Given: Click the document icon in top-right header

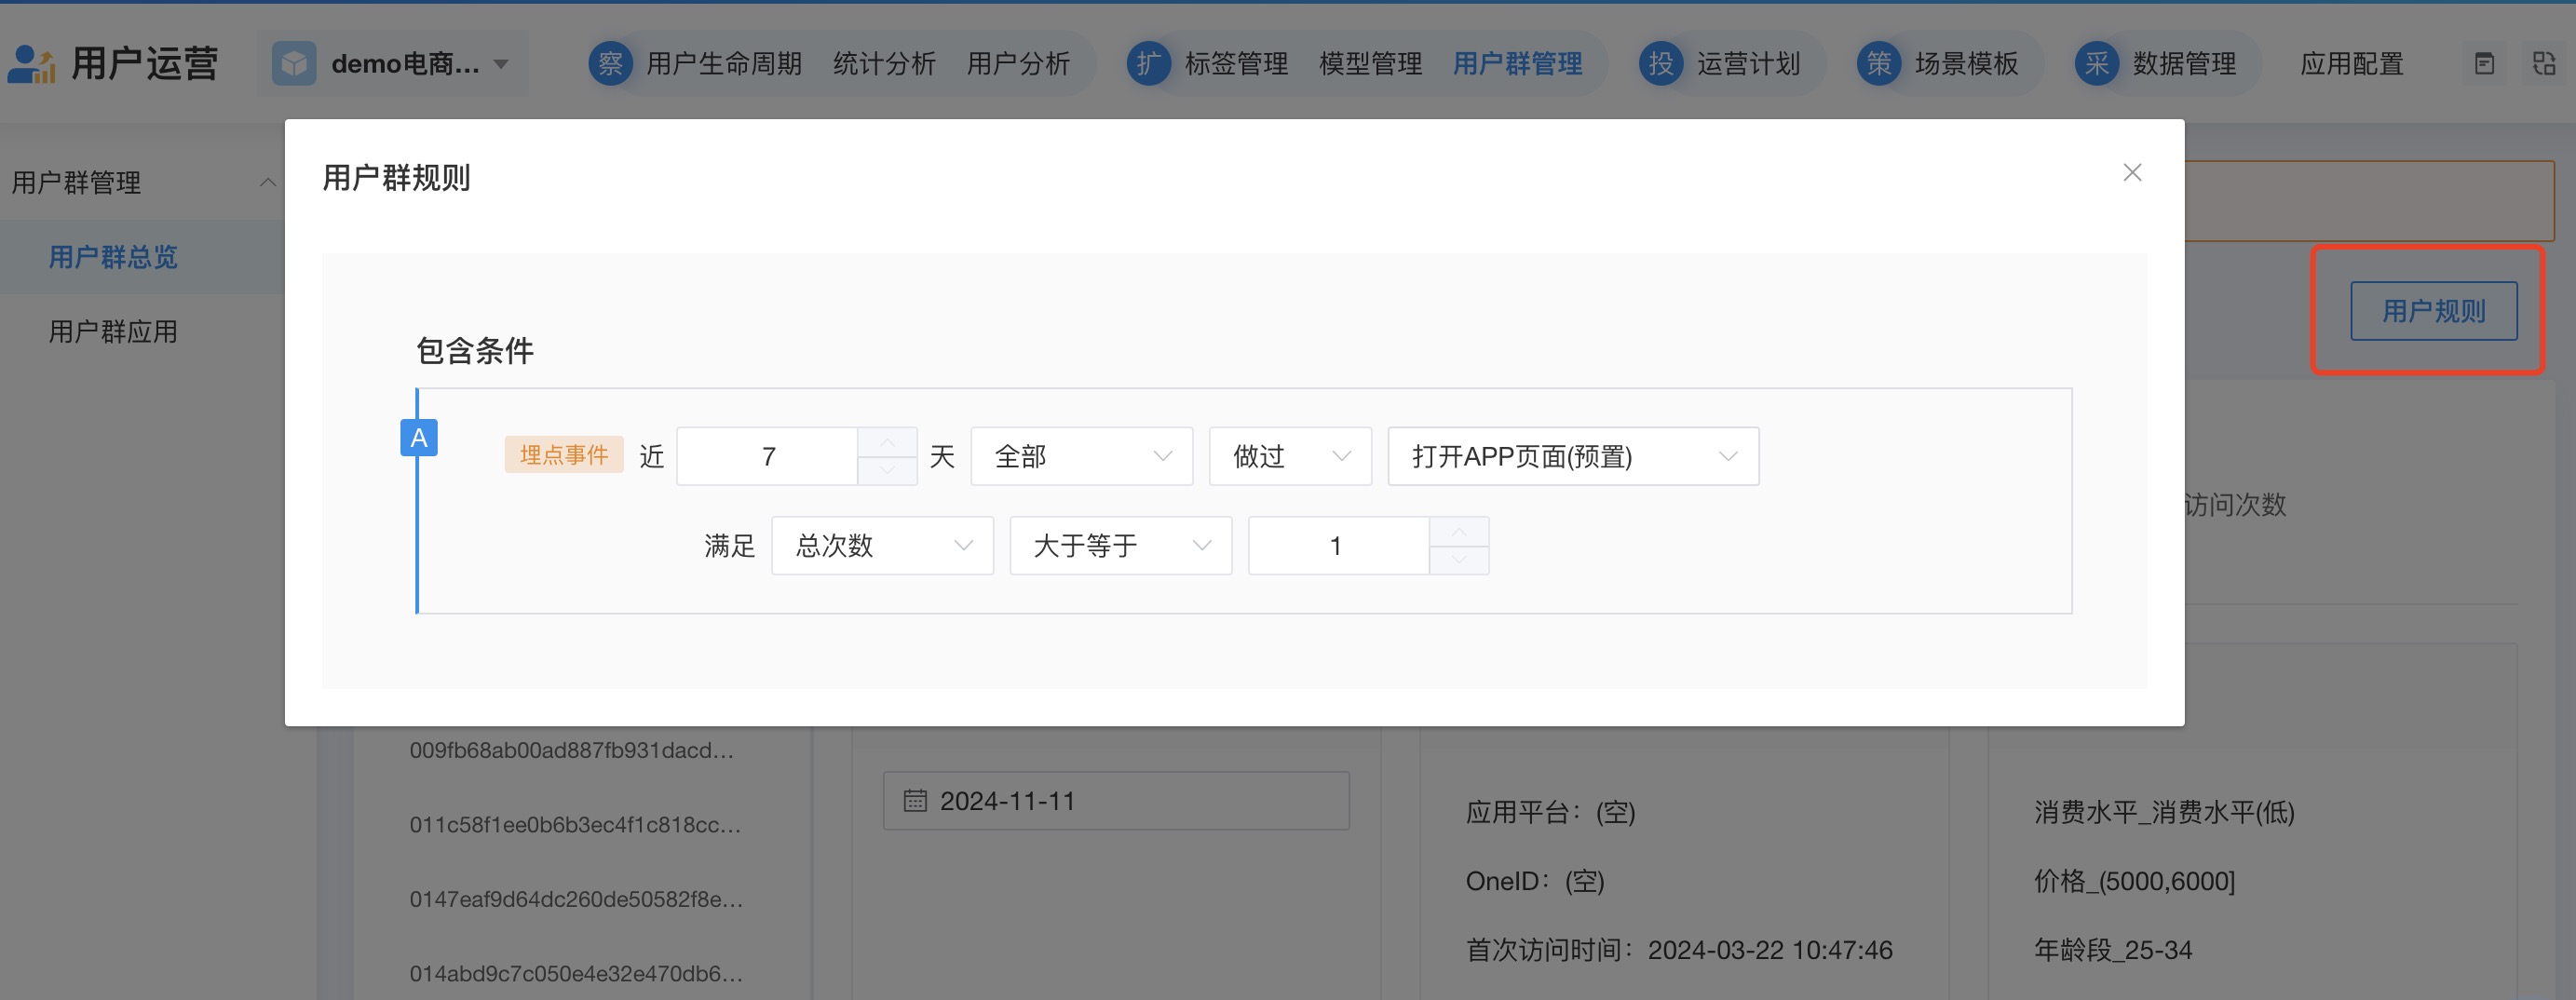Looking at the screenshot, I should coord(2484,64).
